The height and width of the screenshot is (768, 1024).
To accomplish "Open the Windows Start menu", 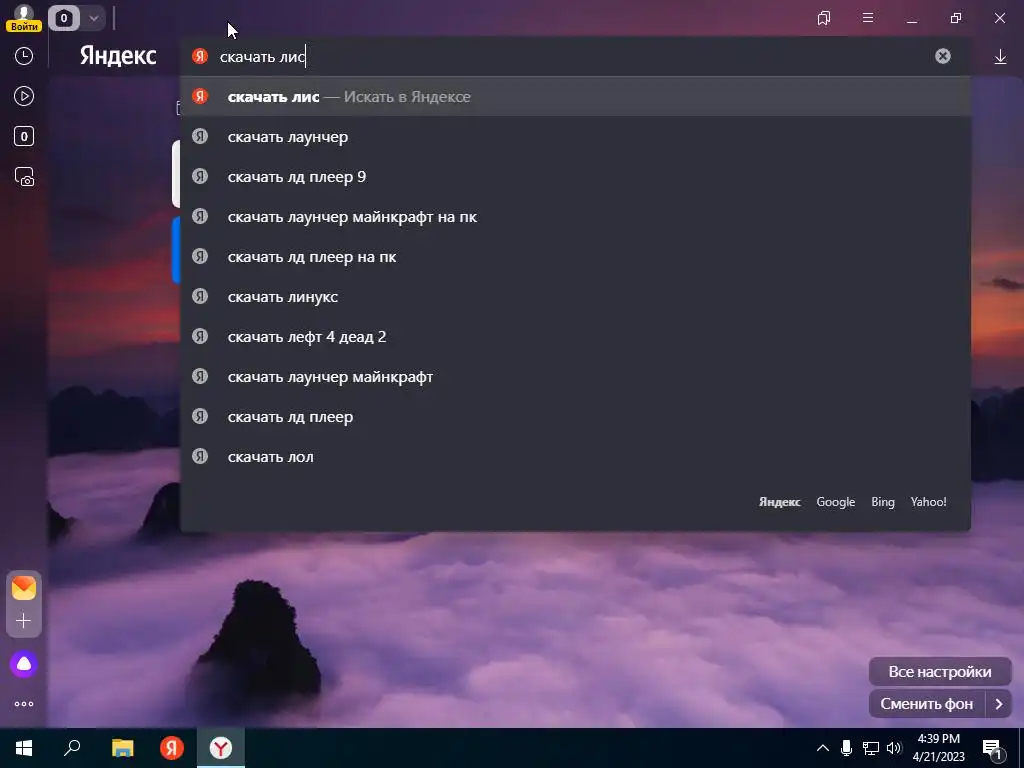I will (x=24, y=748).
